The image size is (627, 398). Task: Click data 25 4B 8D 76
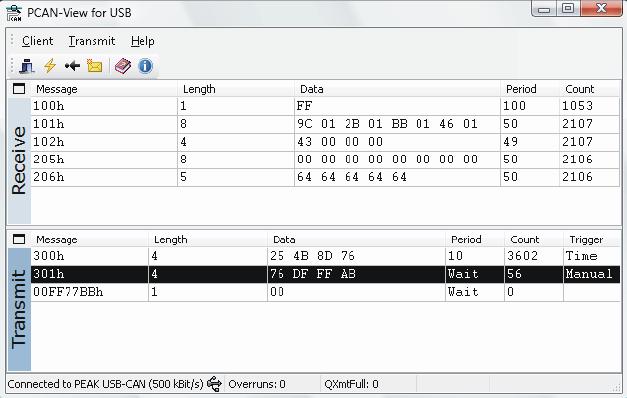coord(312,256)
